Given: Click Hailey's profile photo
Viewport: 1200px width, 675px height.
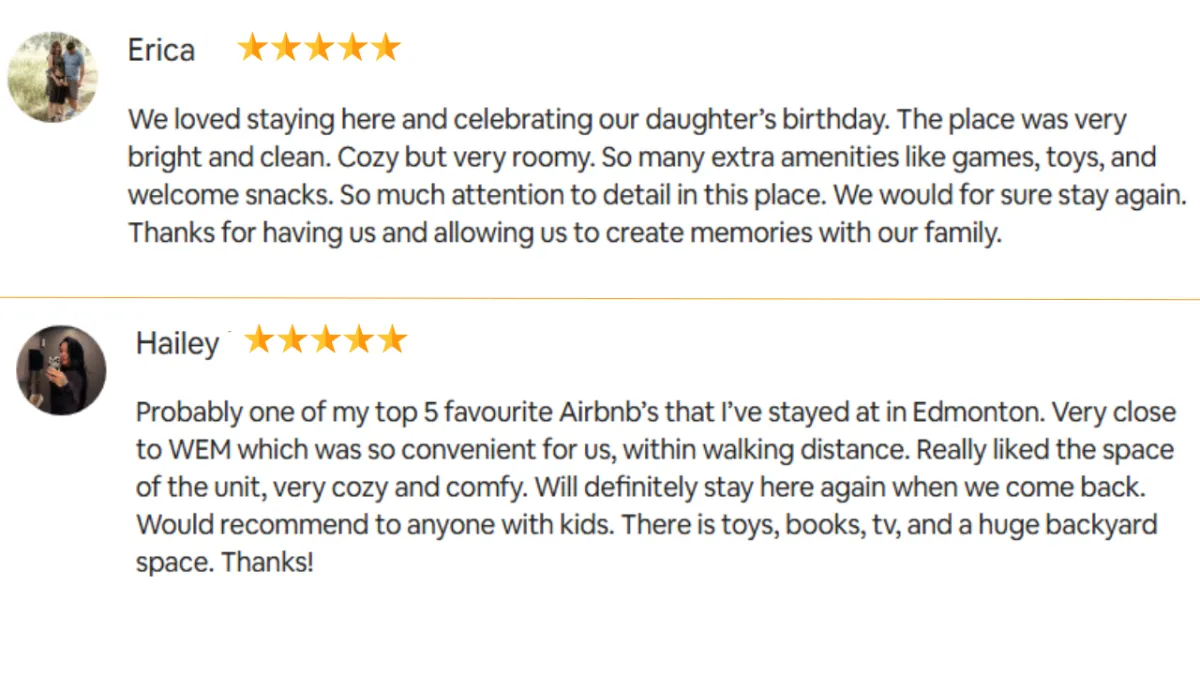Looking at the screenshot, I should pyautogui.click(x=61, y=369).
